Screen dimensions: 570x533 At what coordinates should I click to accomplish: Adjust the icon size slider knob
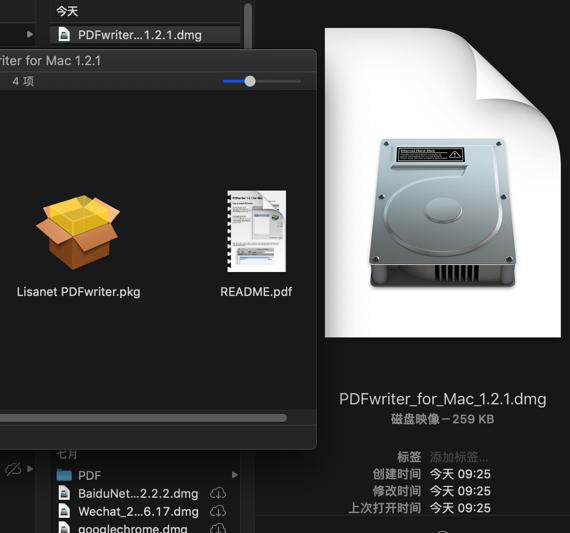[250, 81]
